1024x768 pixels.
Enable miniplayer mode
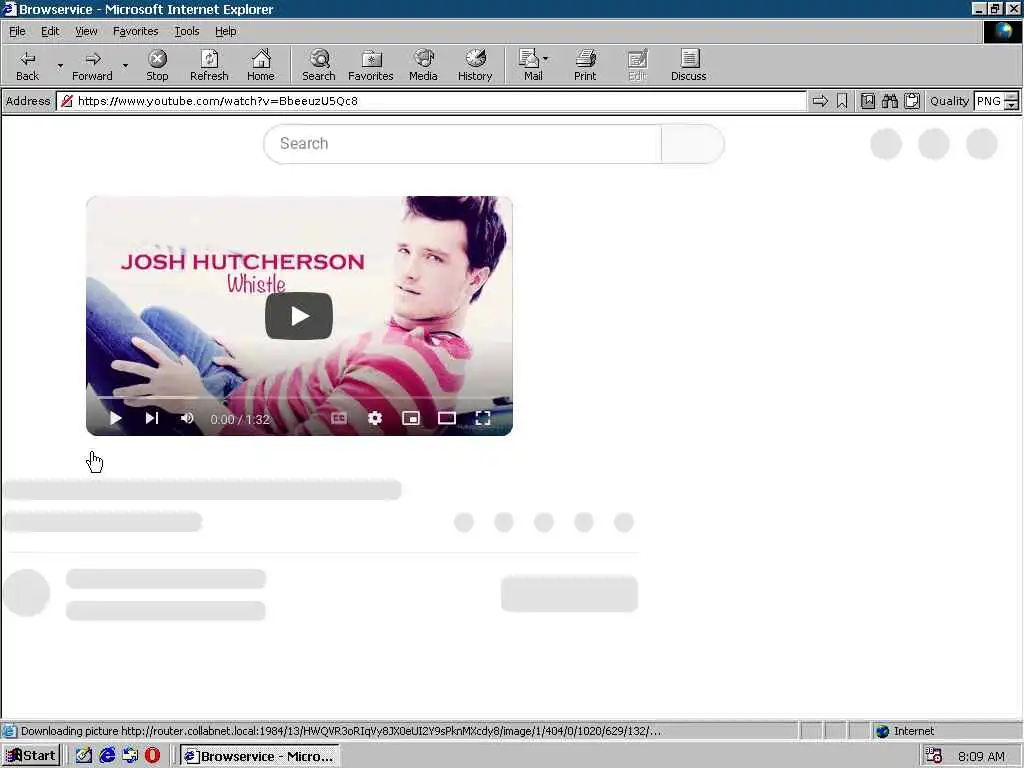point(411,418)
